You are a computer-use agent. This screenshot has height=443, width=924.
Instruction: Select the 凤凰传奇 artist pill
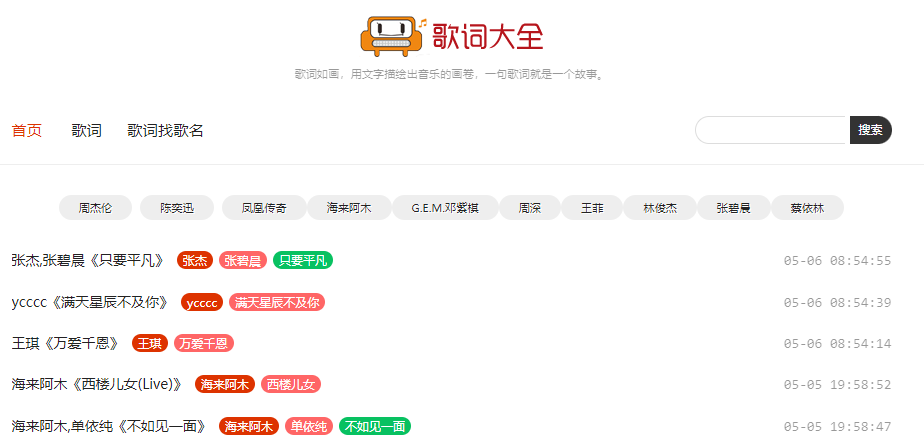(264, 208)
